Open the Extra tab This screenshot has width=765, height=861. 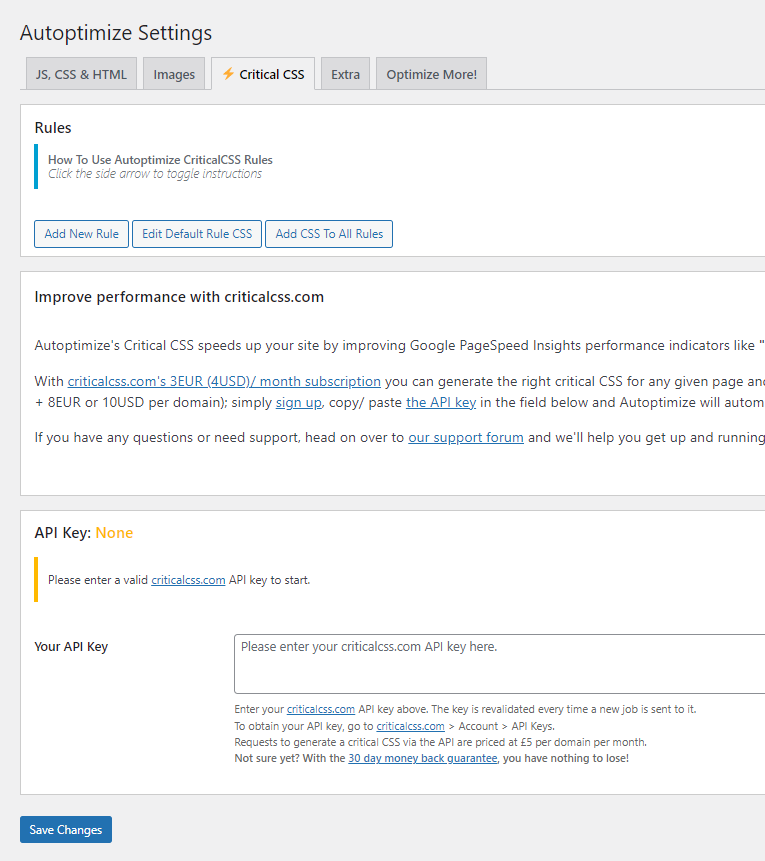[x=345, y=74]
